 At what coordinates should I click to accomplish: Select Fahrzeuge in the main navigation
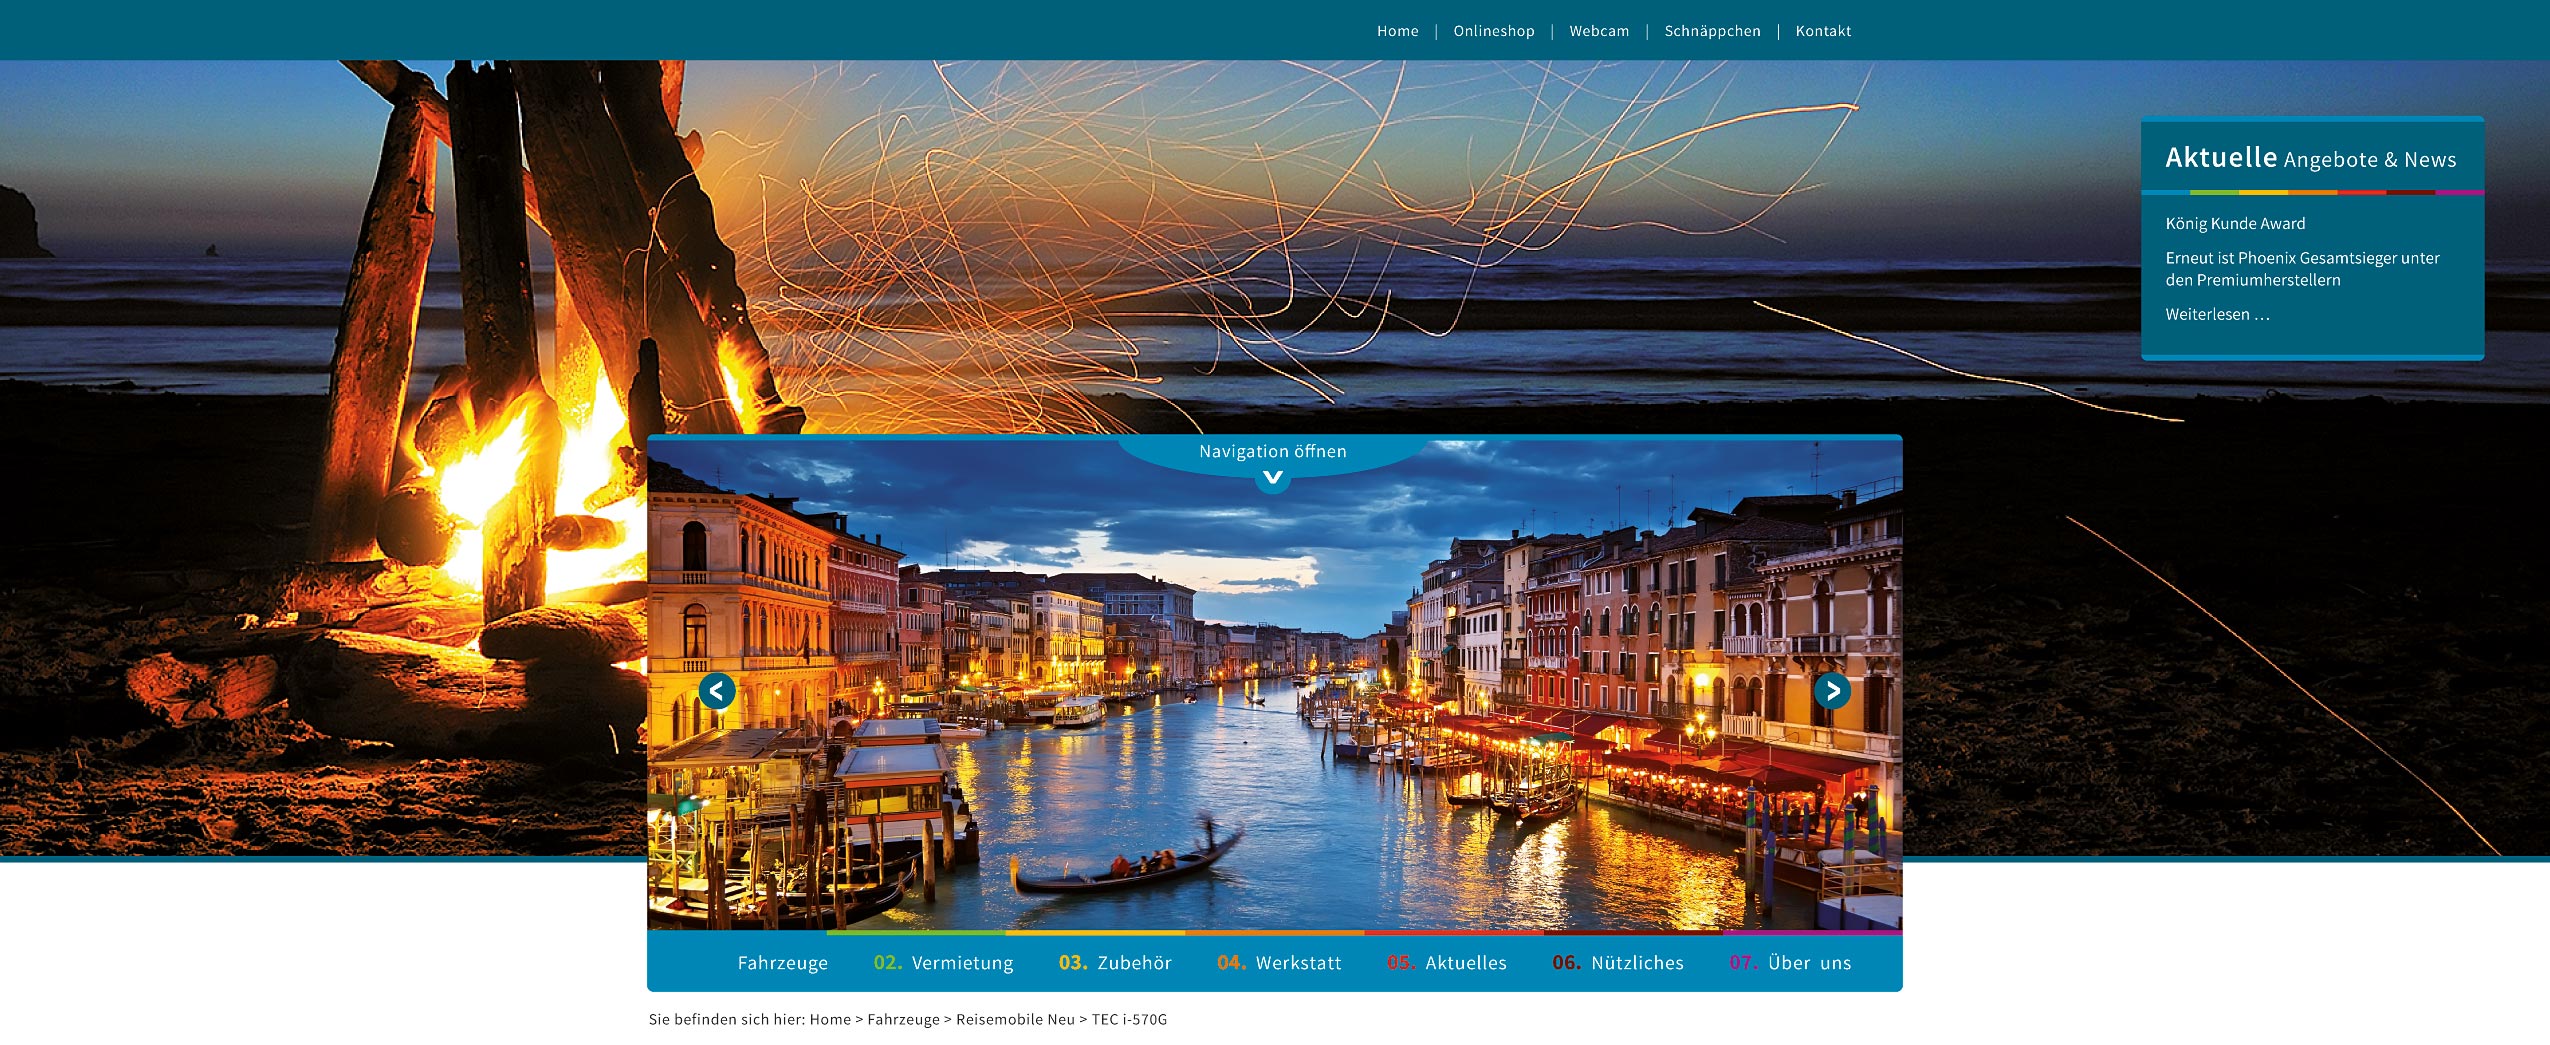pyautogui.click(x=782, y=963)
